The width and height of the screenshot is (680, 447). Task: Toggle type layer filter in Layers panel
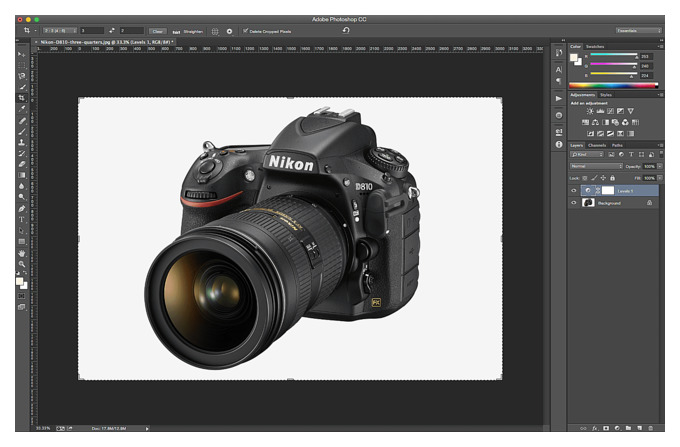[631, 154]
